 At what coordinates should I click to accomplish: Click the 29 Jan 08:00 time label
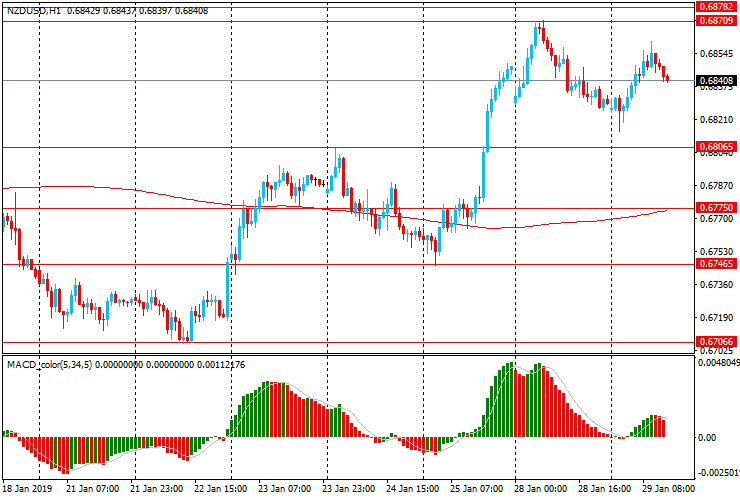[668, 490]
